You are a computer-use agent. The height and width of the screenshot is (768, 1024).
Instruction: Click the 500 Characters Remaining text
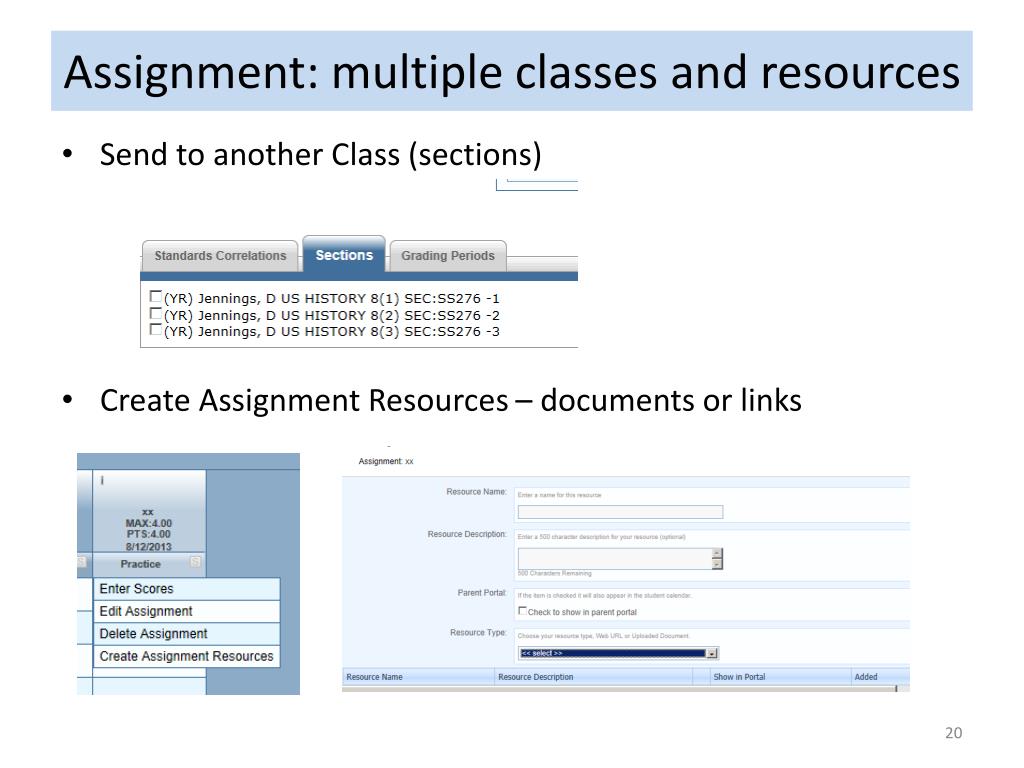[554, 574]
